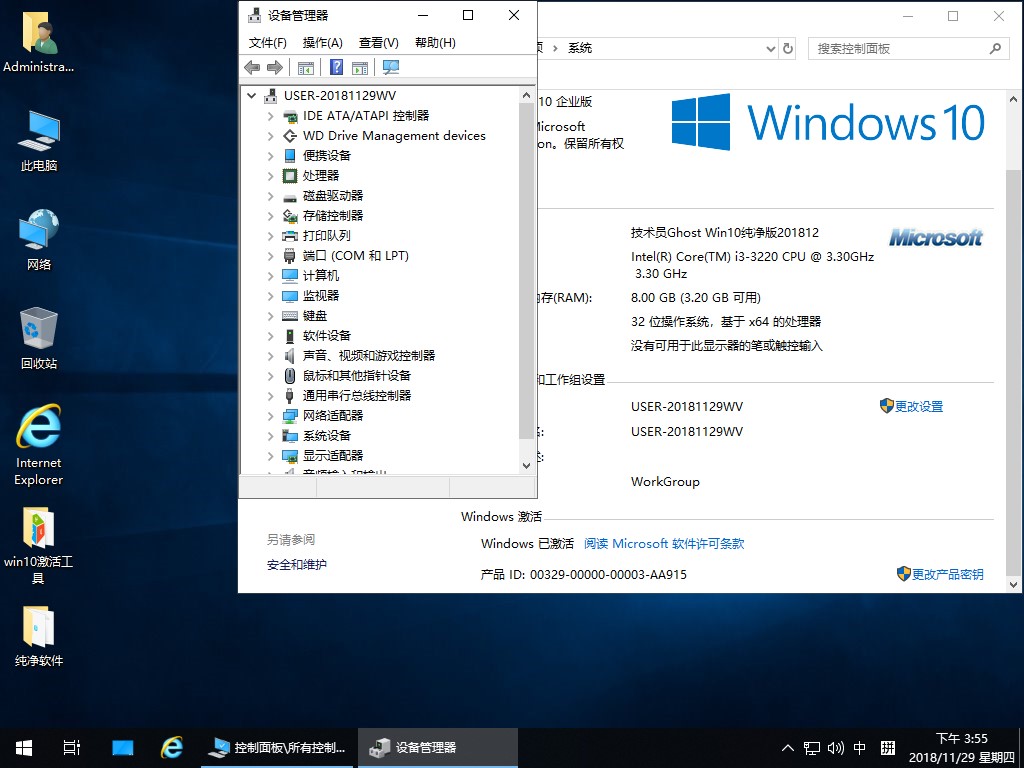Click scan for hardware changes toolbar icon

pos(391,67)
